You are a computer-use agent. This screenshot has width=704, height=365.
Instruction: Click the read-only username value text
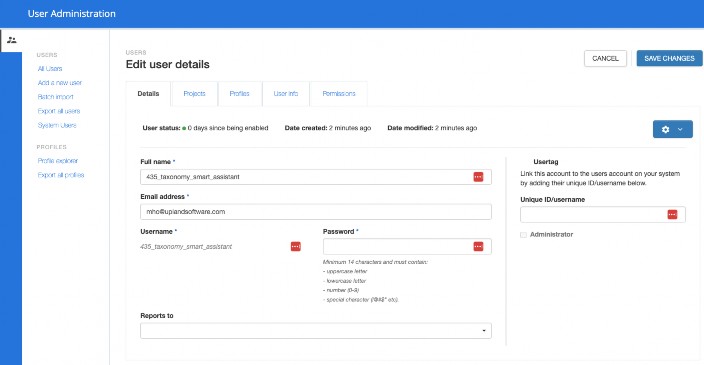click(186, 246)
